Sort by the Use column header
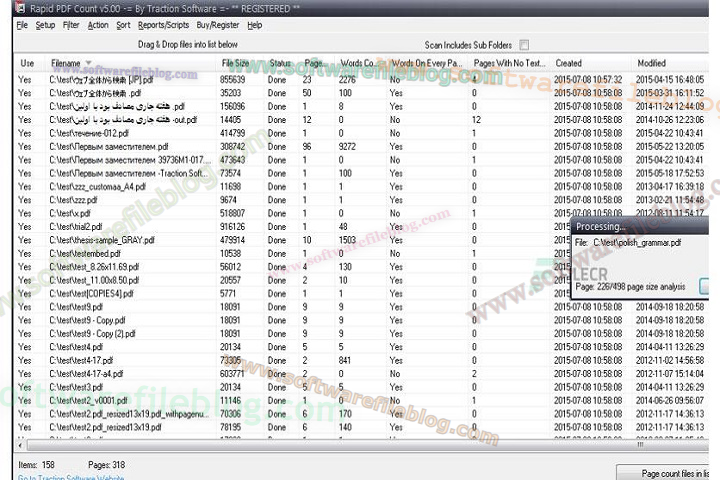The image size is (720, 480). click(x=27, y=63)
